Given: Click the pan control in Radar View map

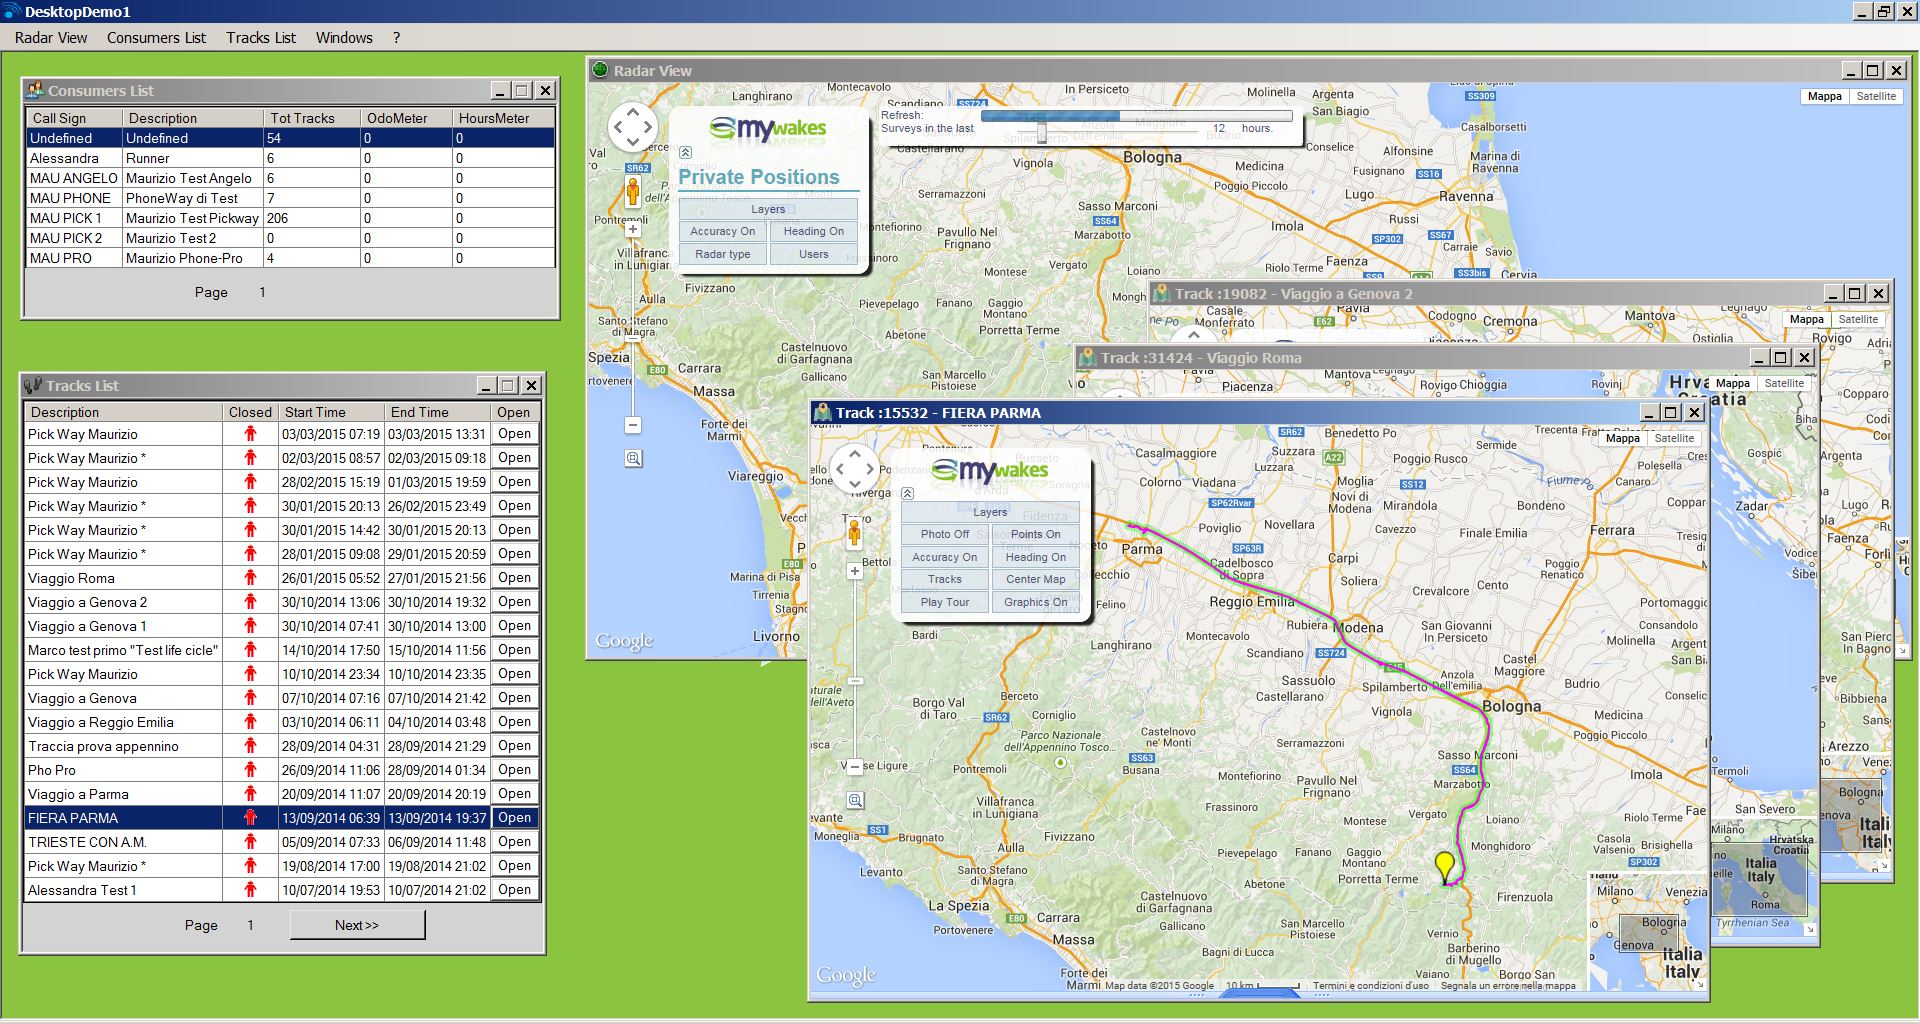Looking at the screenshot, I should point(632,127).
